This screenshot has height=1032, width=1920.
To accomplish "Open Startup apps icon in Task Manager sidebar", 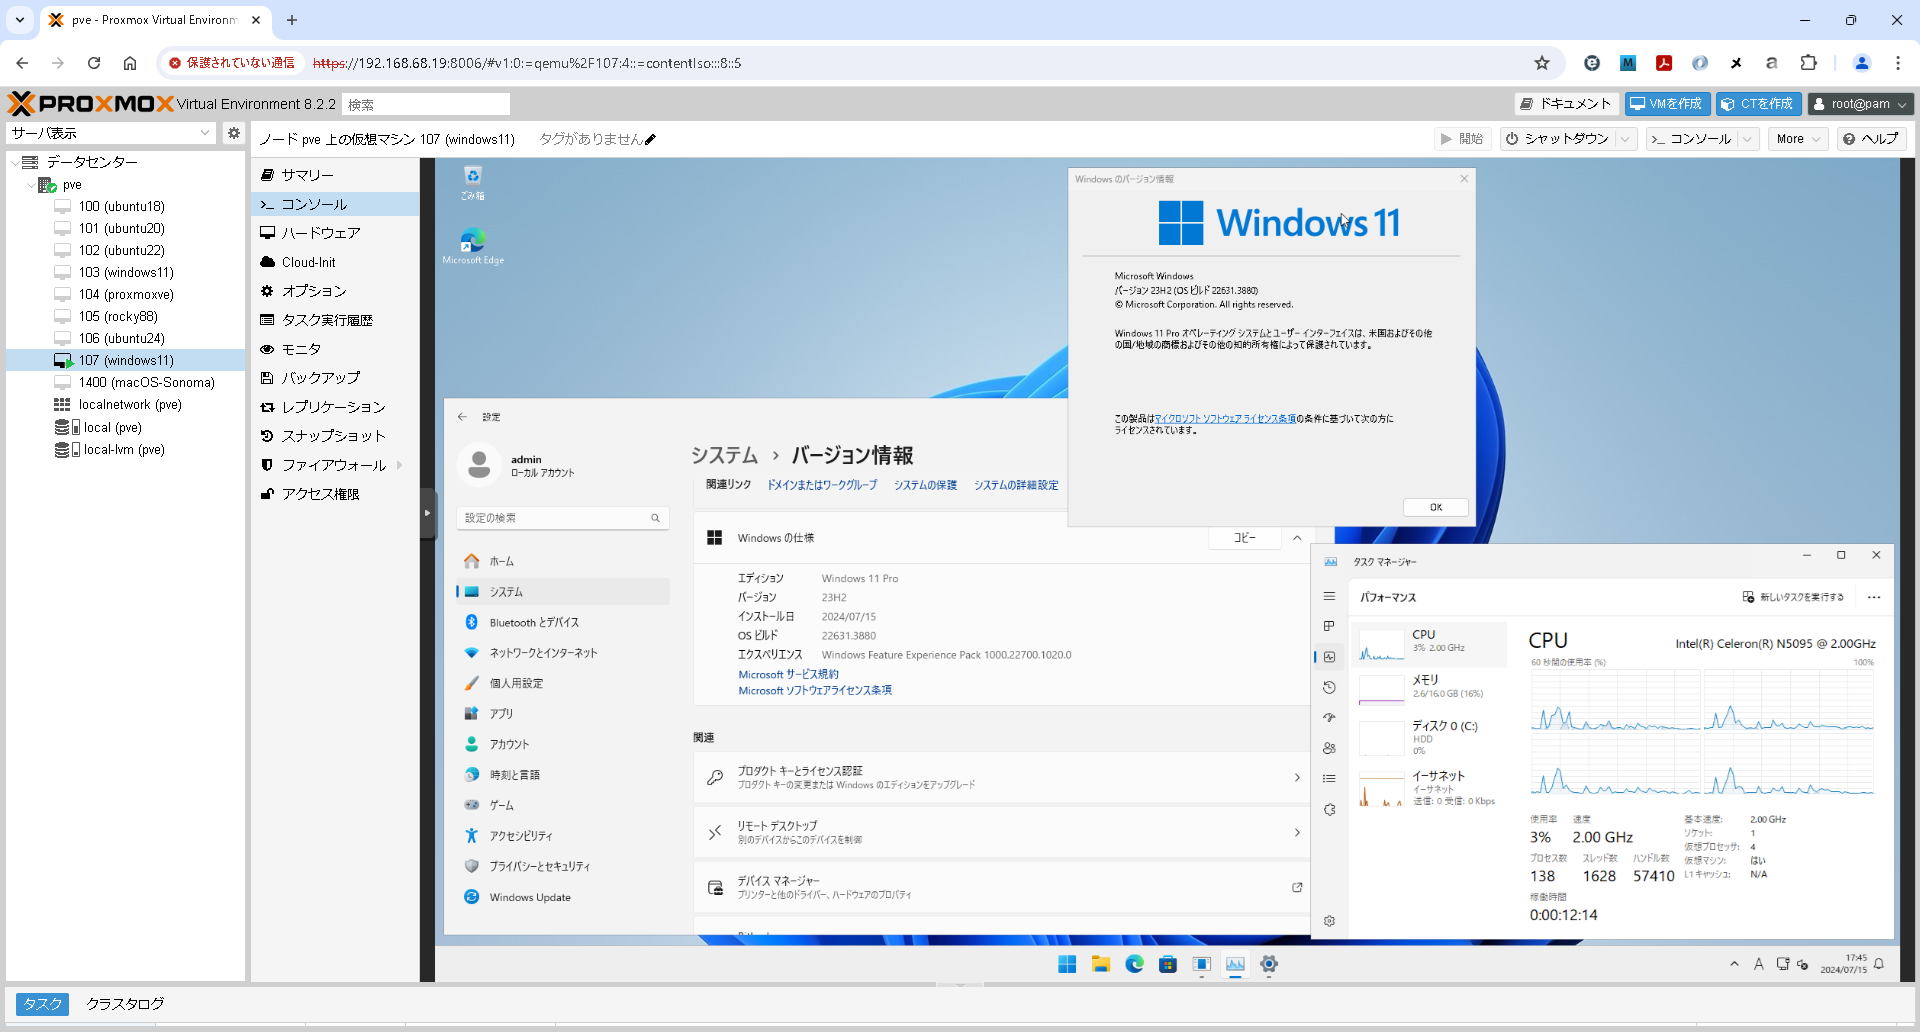I will point(1329,718).
